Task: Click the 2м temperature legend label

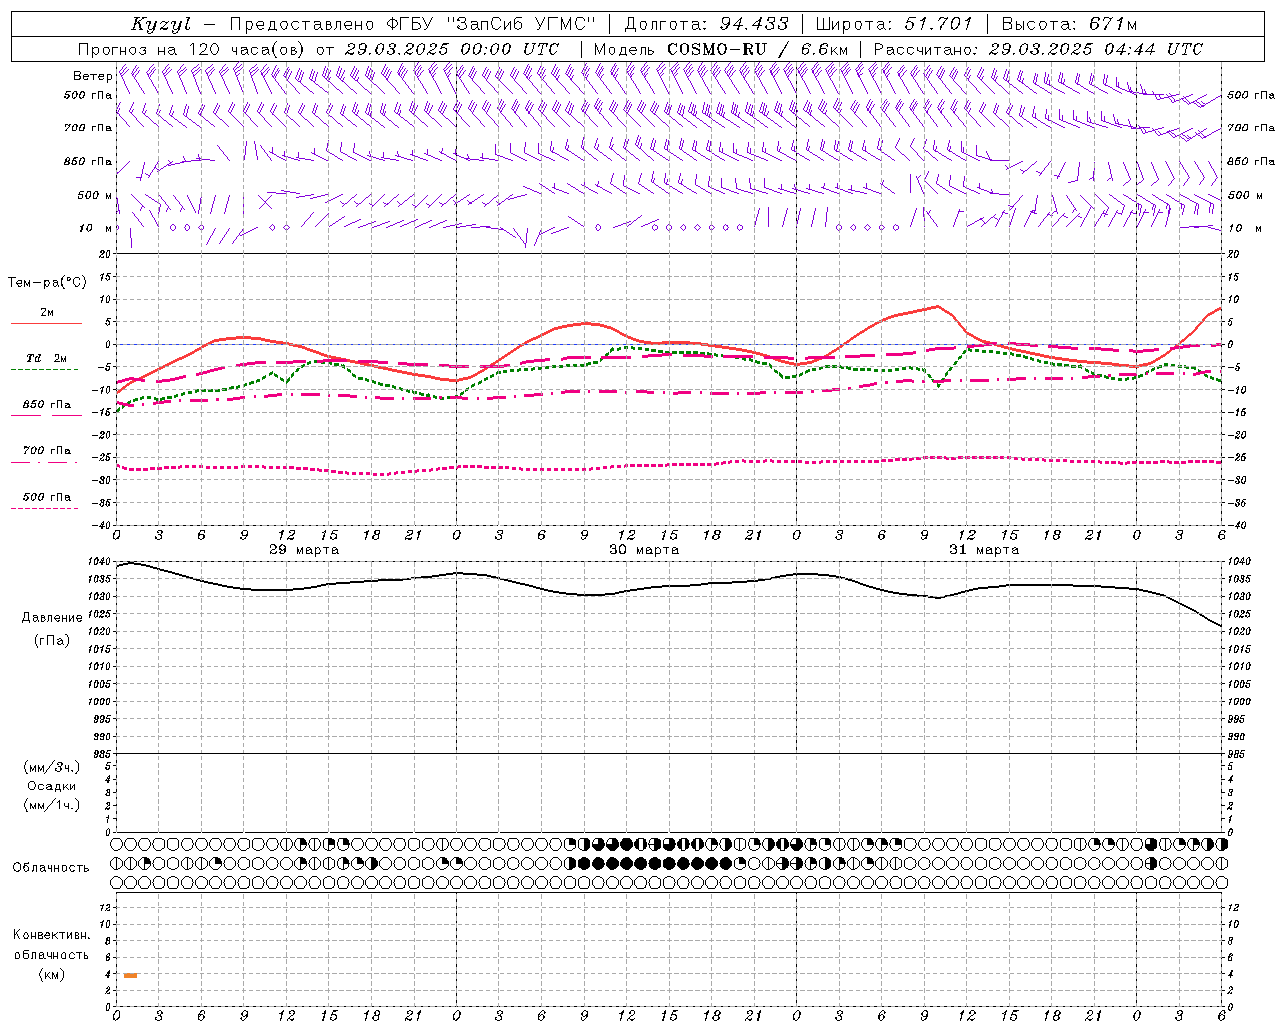Action: pos(47,312)
